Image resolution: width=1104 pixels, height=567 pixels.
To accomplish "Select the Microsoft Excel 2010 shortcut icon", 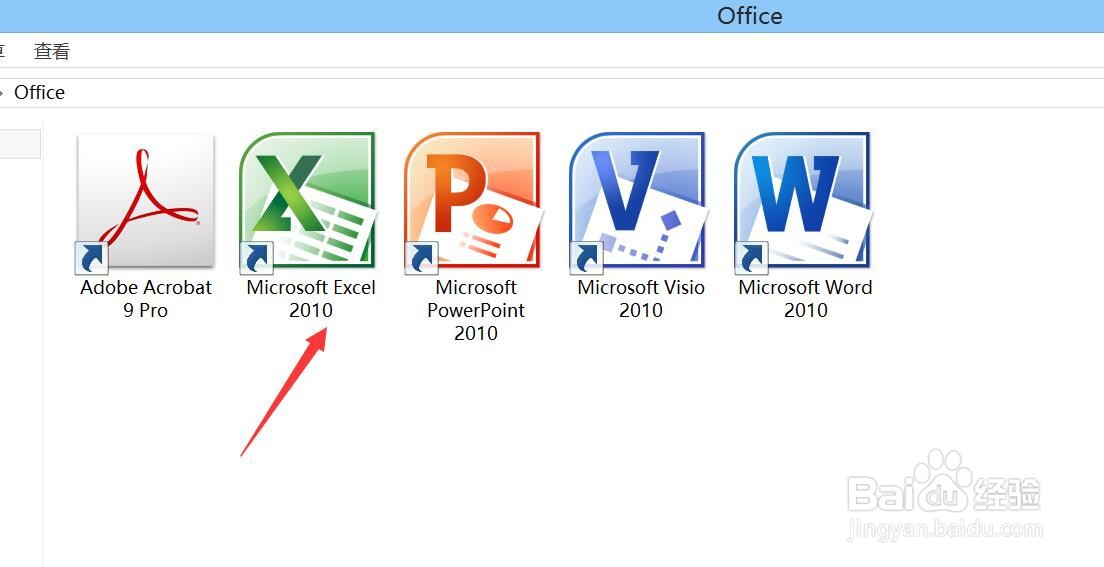I will point(308,203).
